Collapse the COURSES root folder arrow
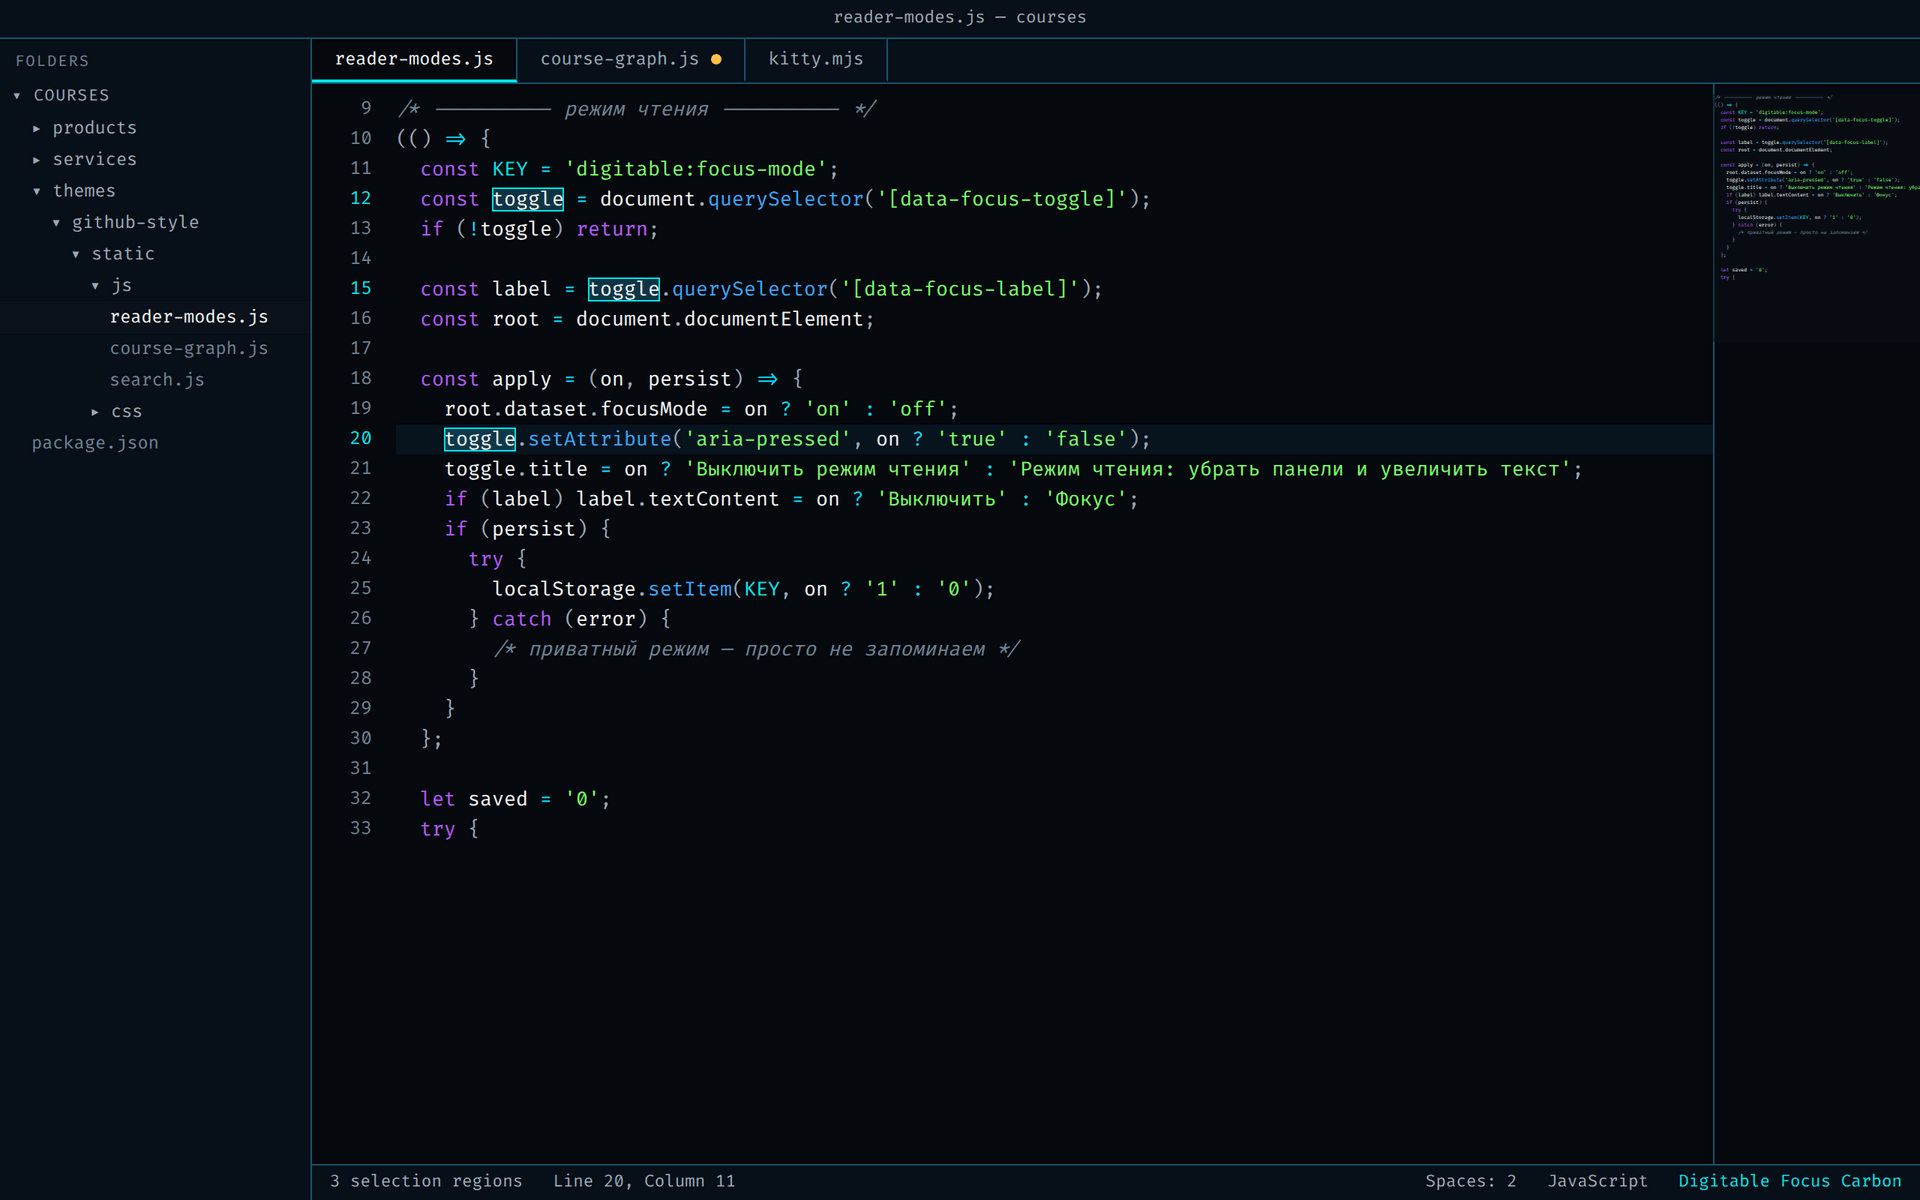Viewport: 1920px width, 1200px height. 17,96
